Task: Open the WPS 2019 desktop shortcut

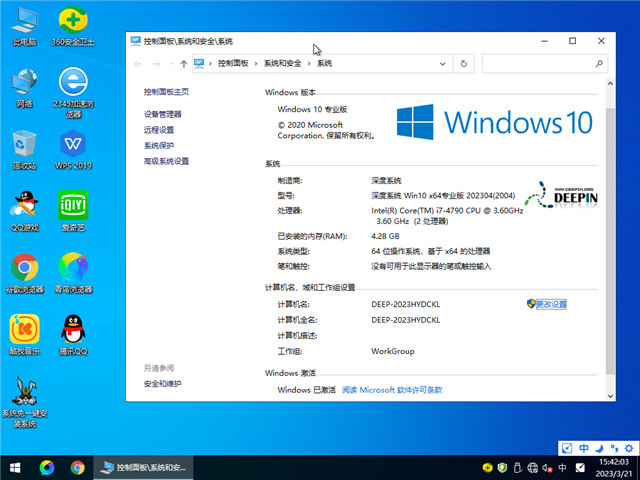Action: pos(72,144)
